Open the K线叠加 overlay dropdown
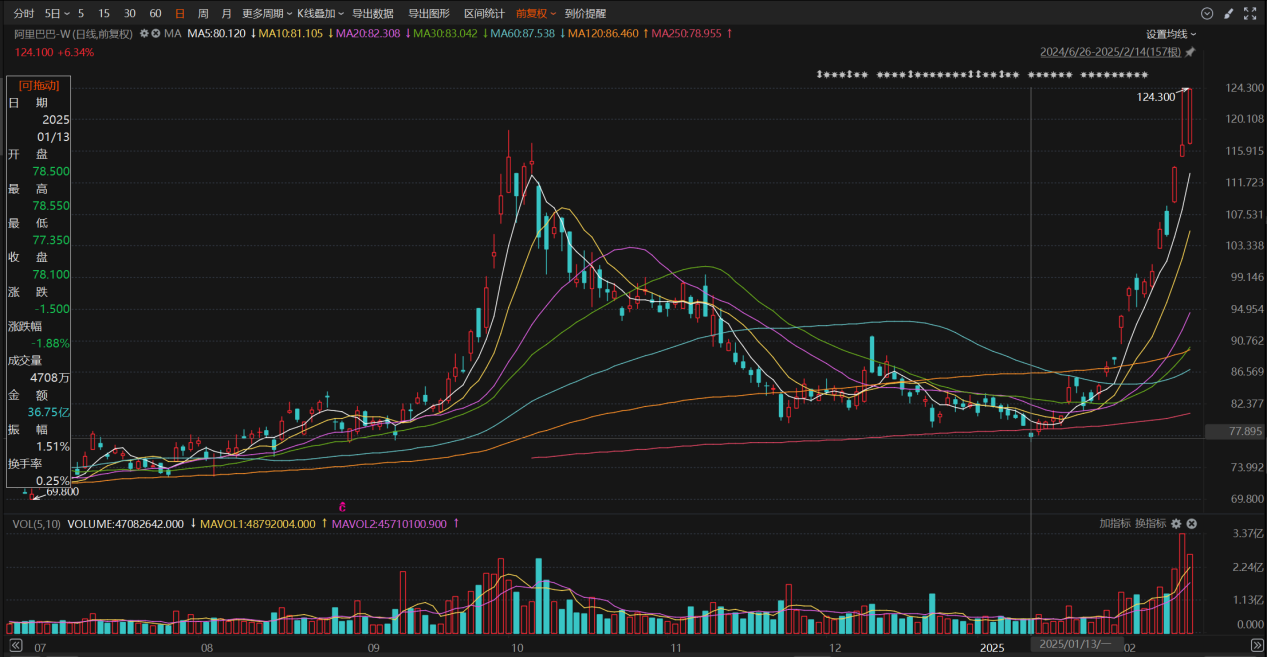The image size is (1267, 657). coord(320,14)
